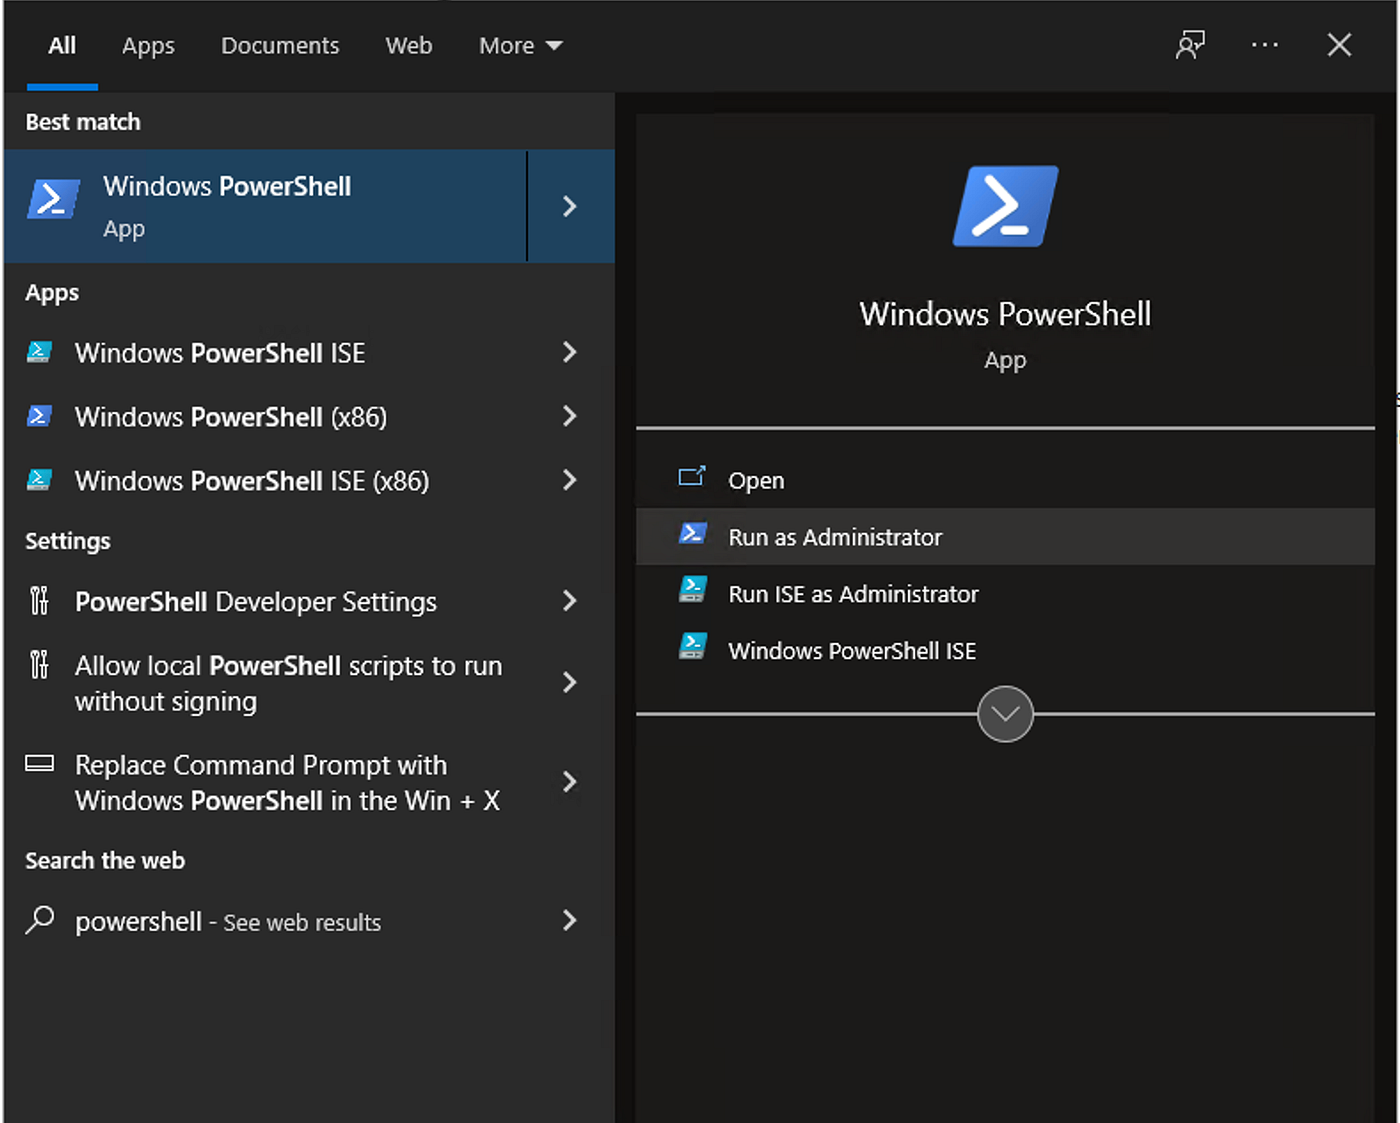
Task: Click the Windows PowerShell ISE icon
Action: [39, 352]
